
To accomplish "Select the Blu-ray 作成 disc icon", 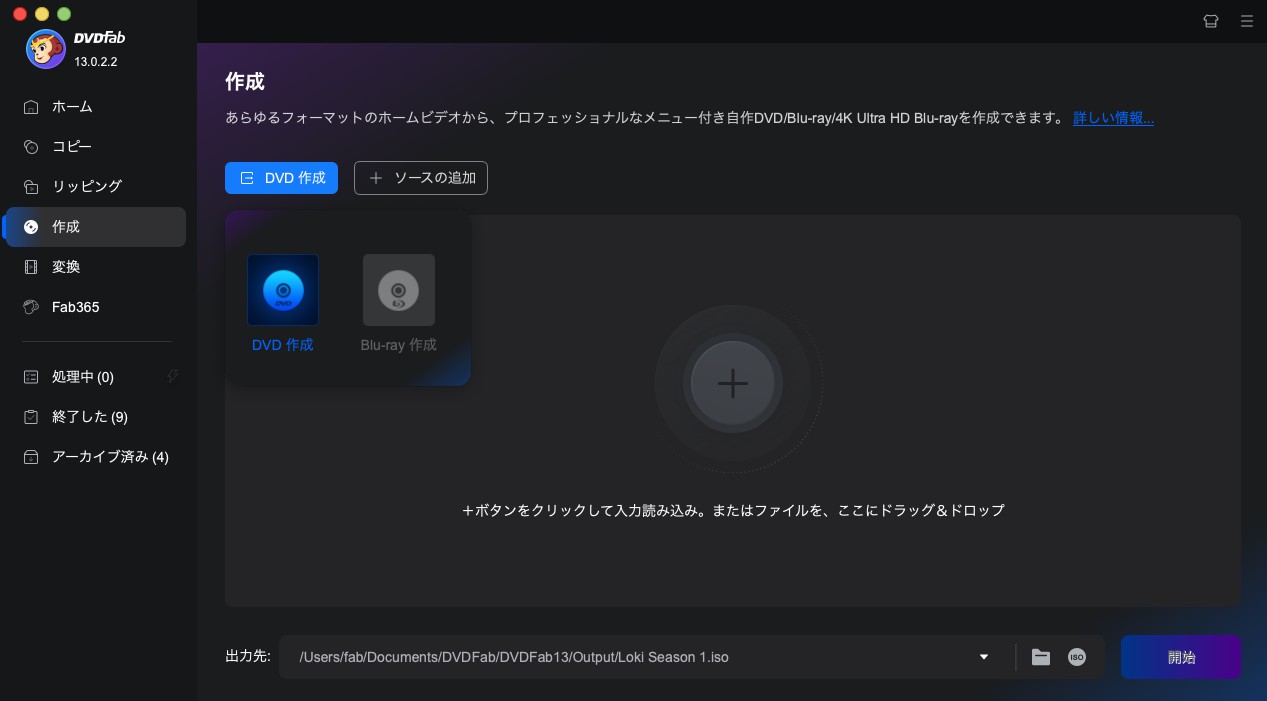I will (398, 290).
